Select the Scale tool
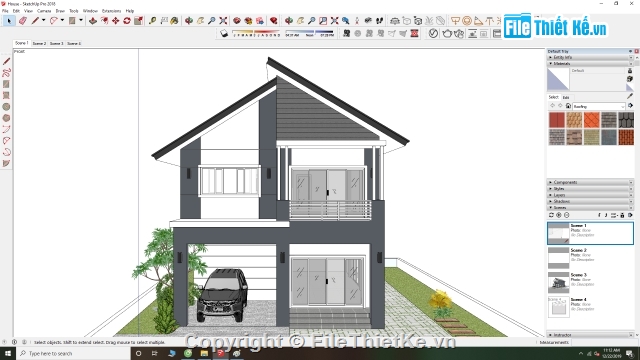Image resolution: width=640 pixels, height=360 pixels. pyautogui.click(x=138, y=20)
